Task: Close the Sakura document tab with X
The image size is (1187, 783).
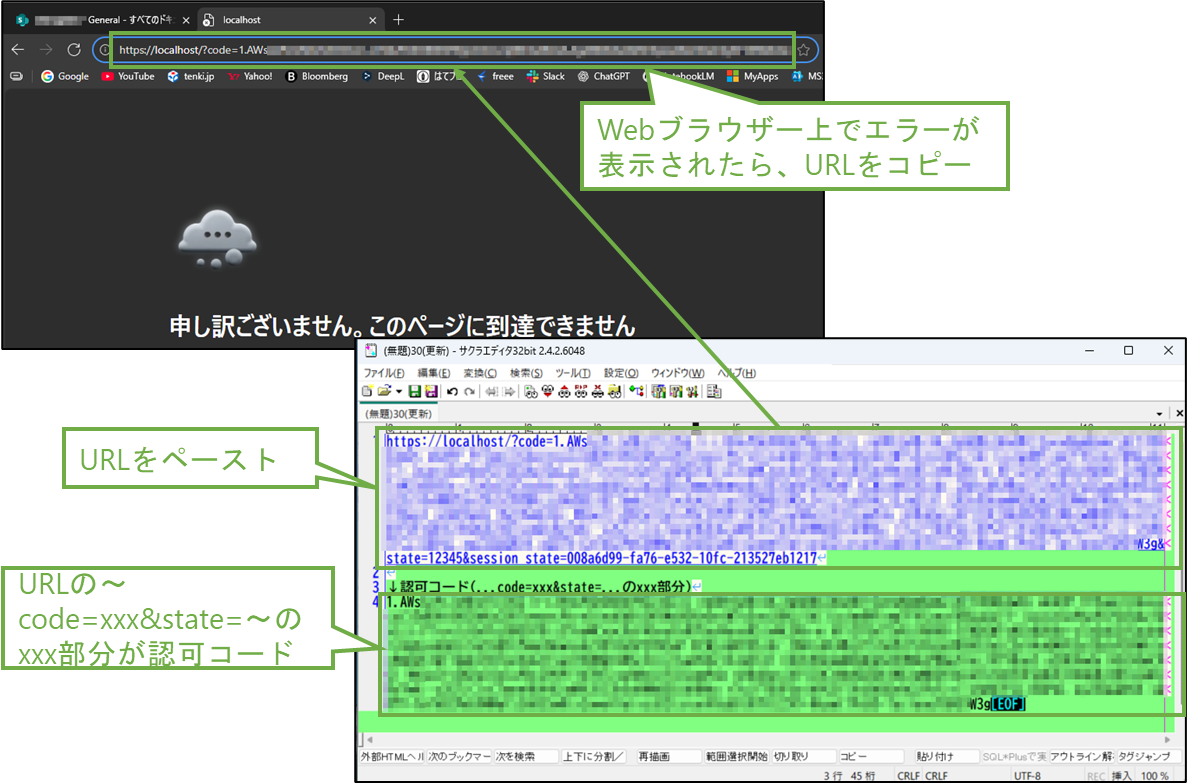Action: pos(1179,413)
